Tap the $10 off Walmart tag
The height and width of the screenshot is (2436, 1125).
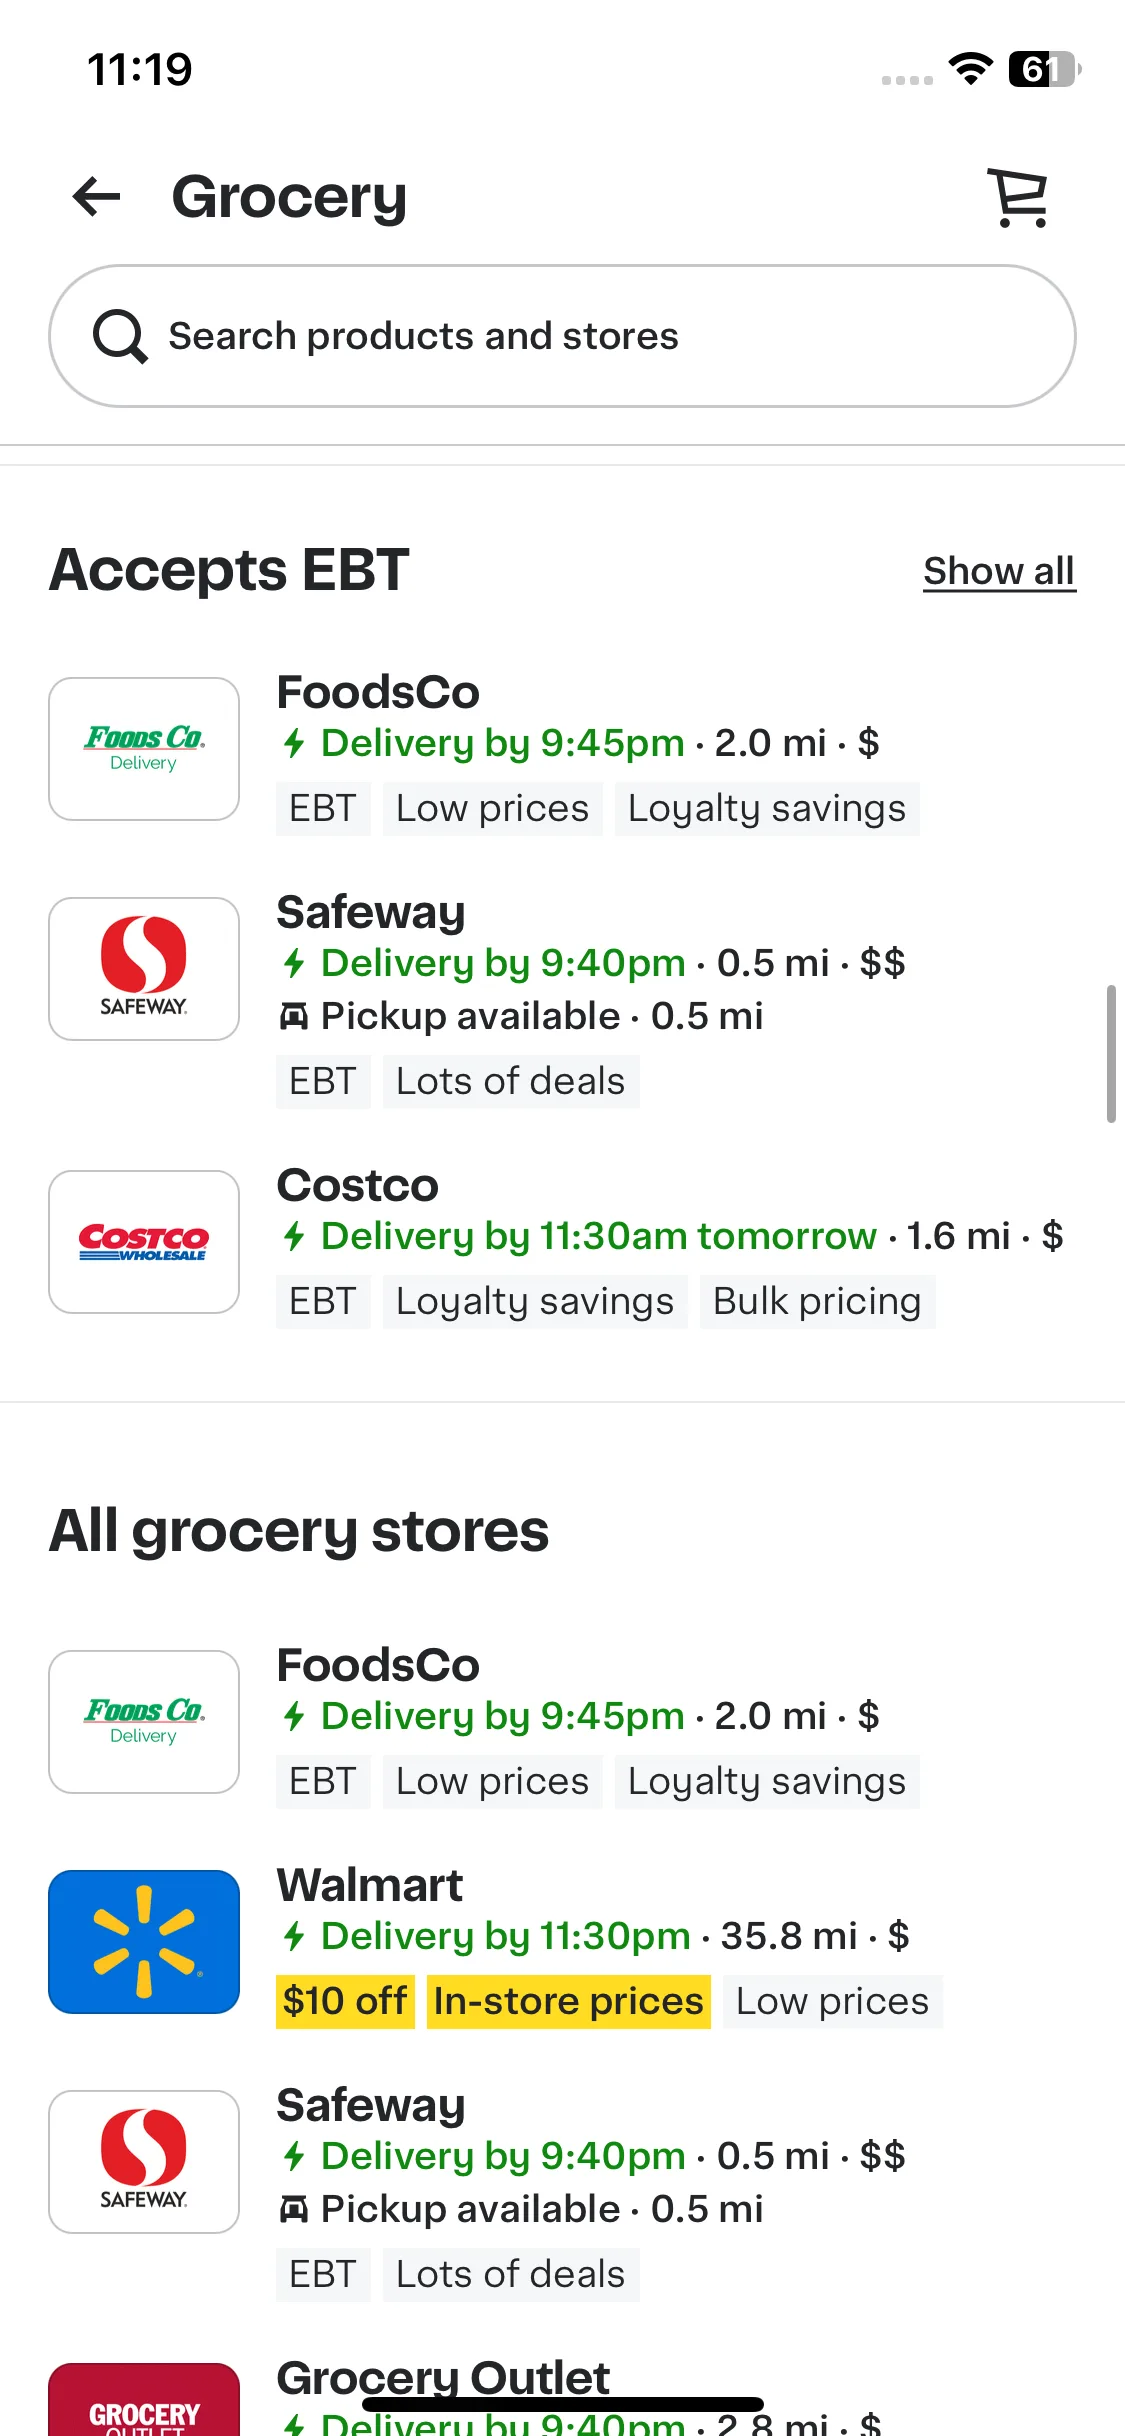click(x=345, y=2001)
